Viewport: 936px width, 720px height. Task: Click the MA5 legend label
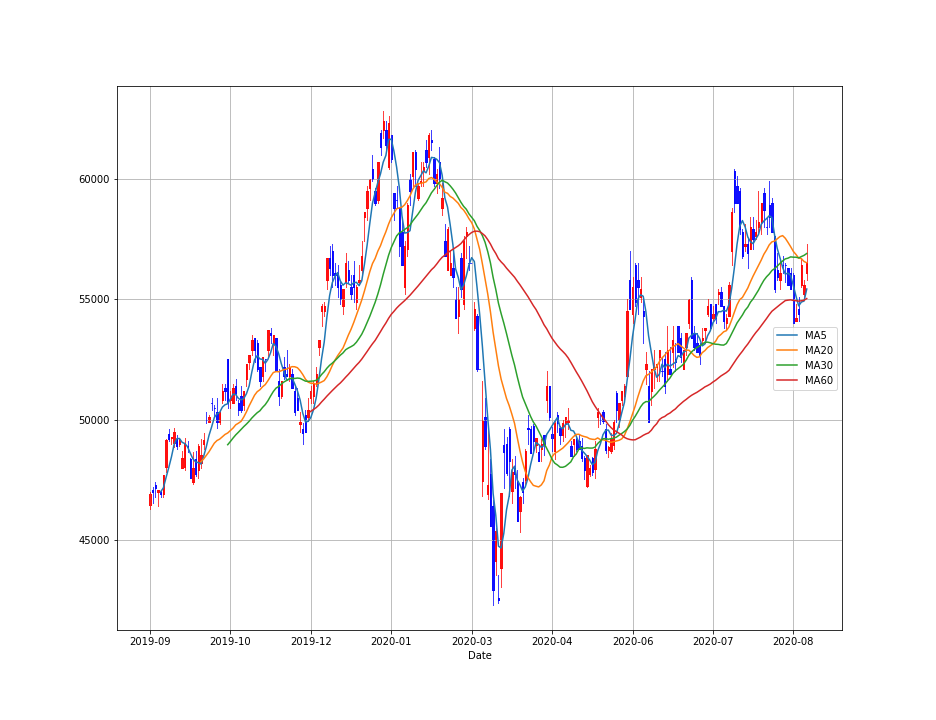click(x=815, y=336)
